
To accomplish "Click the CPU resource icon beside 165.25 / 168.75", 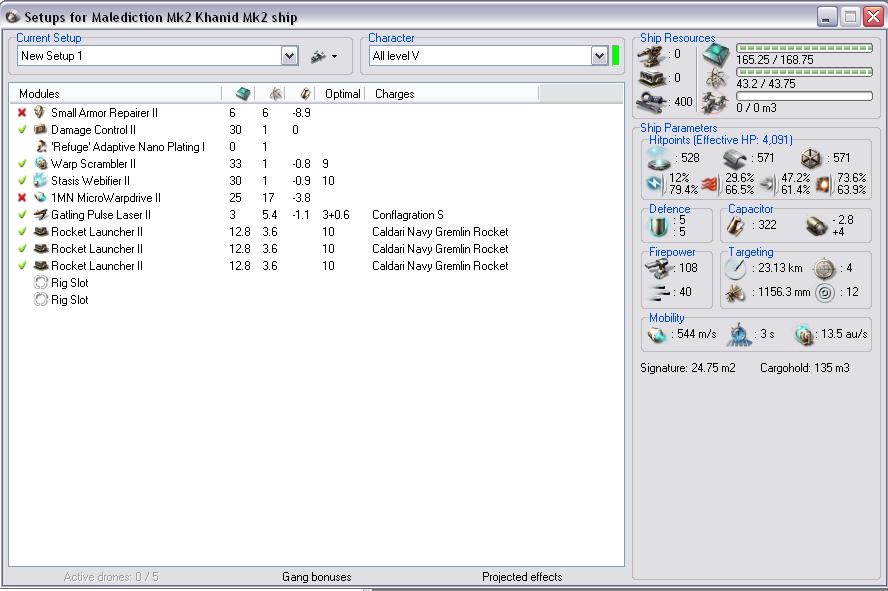I will click(x=716, y=55).
